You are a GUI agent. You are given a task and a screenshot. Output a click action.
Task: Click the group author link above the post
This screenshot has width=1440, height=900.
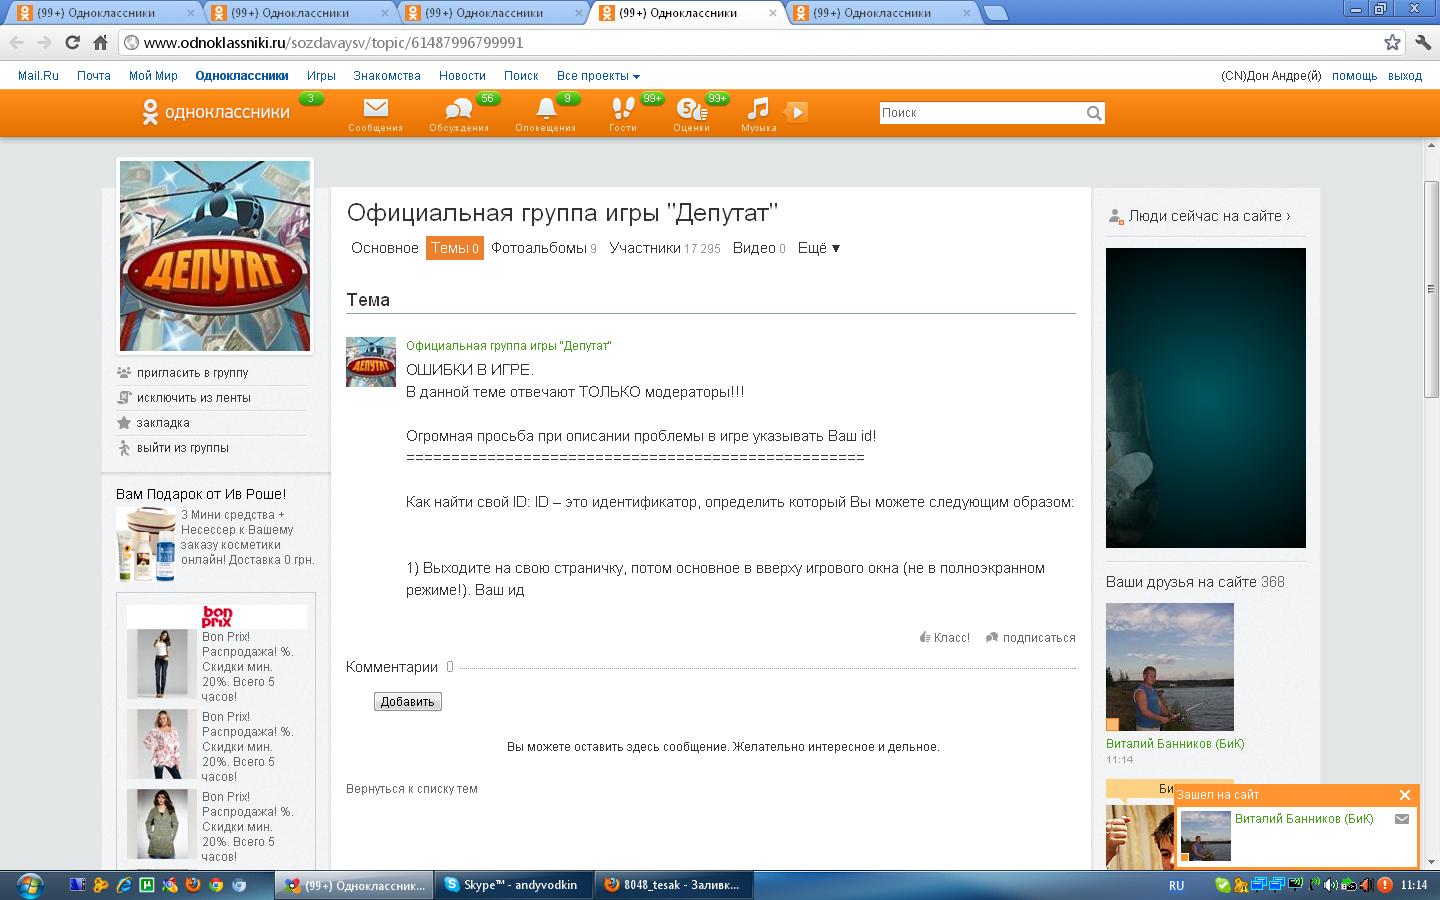(509, 346)
